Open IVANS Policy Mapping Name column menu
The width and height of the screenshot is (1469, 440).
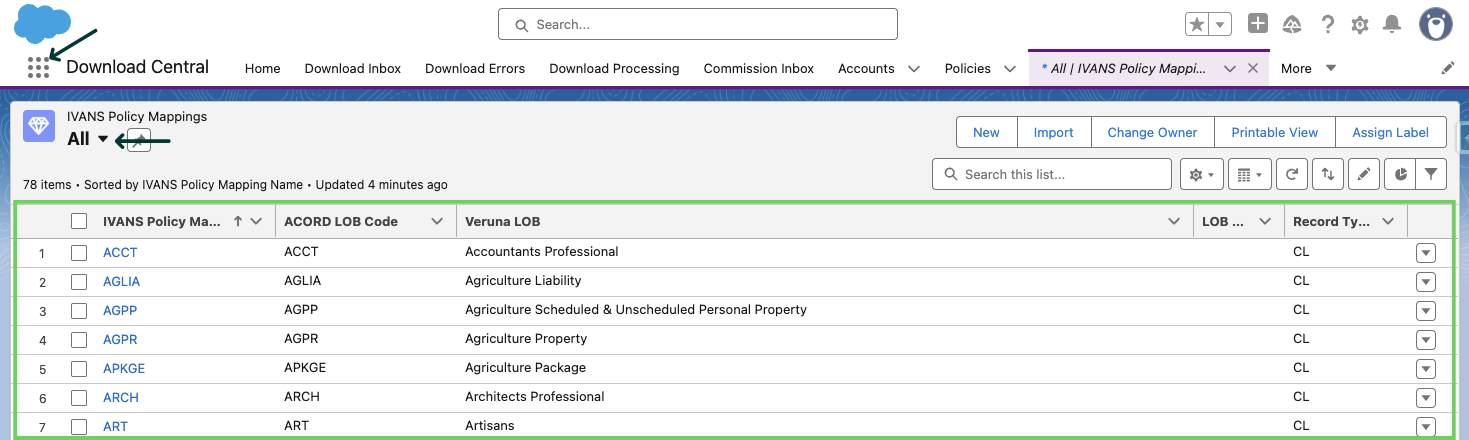[257, 222]
